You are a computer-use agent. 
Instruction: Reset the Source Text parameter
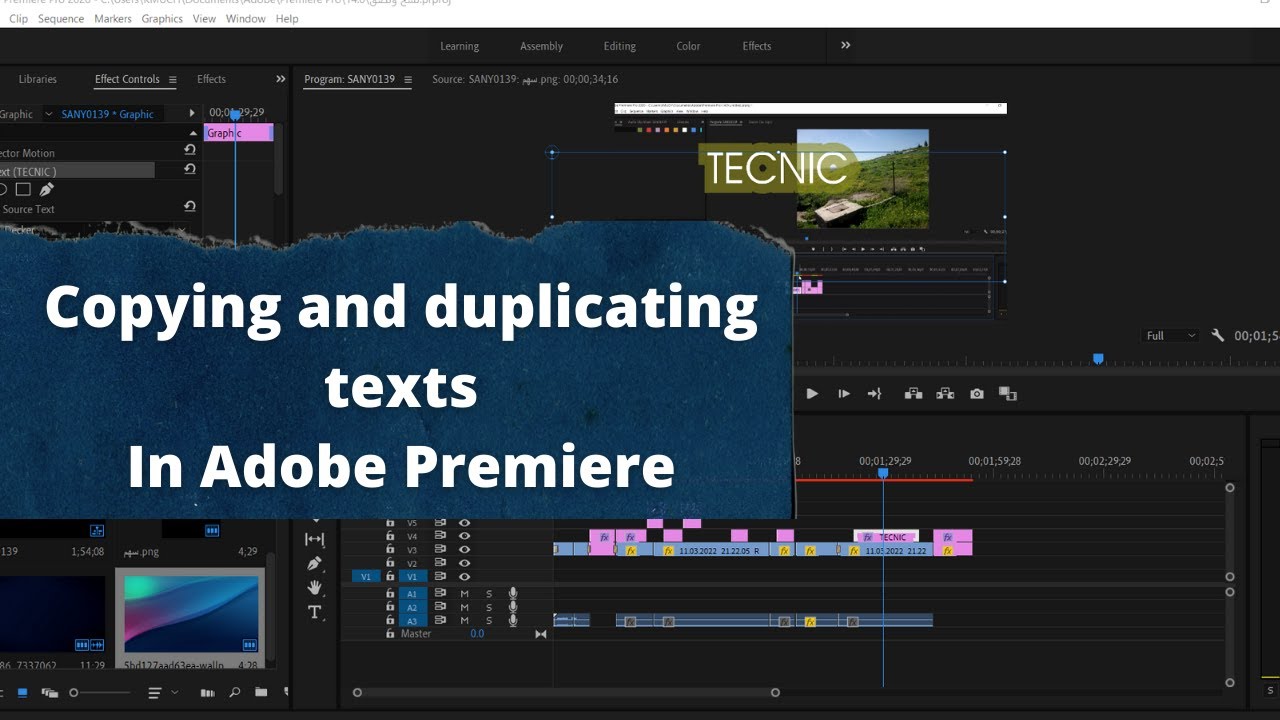pos(190,207)
